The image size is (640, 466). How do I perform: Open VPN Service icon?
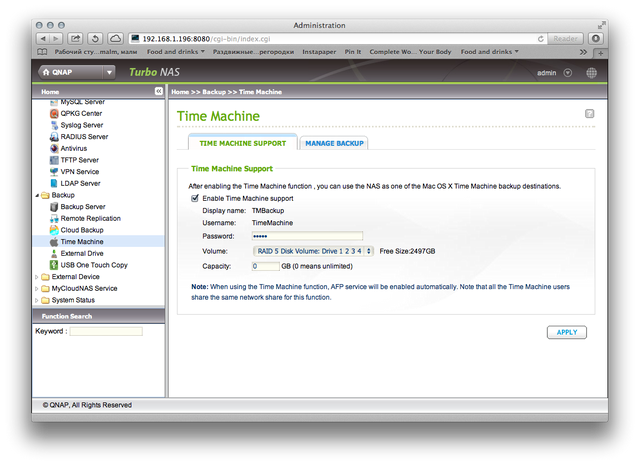click(54, 172)
